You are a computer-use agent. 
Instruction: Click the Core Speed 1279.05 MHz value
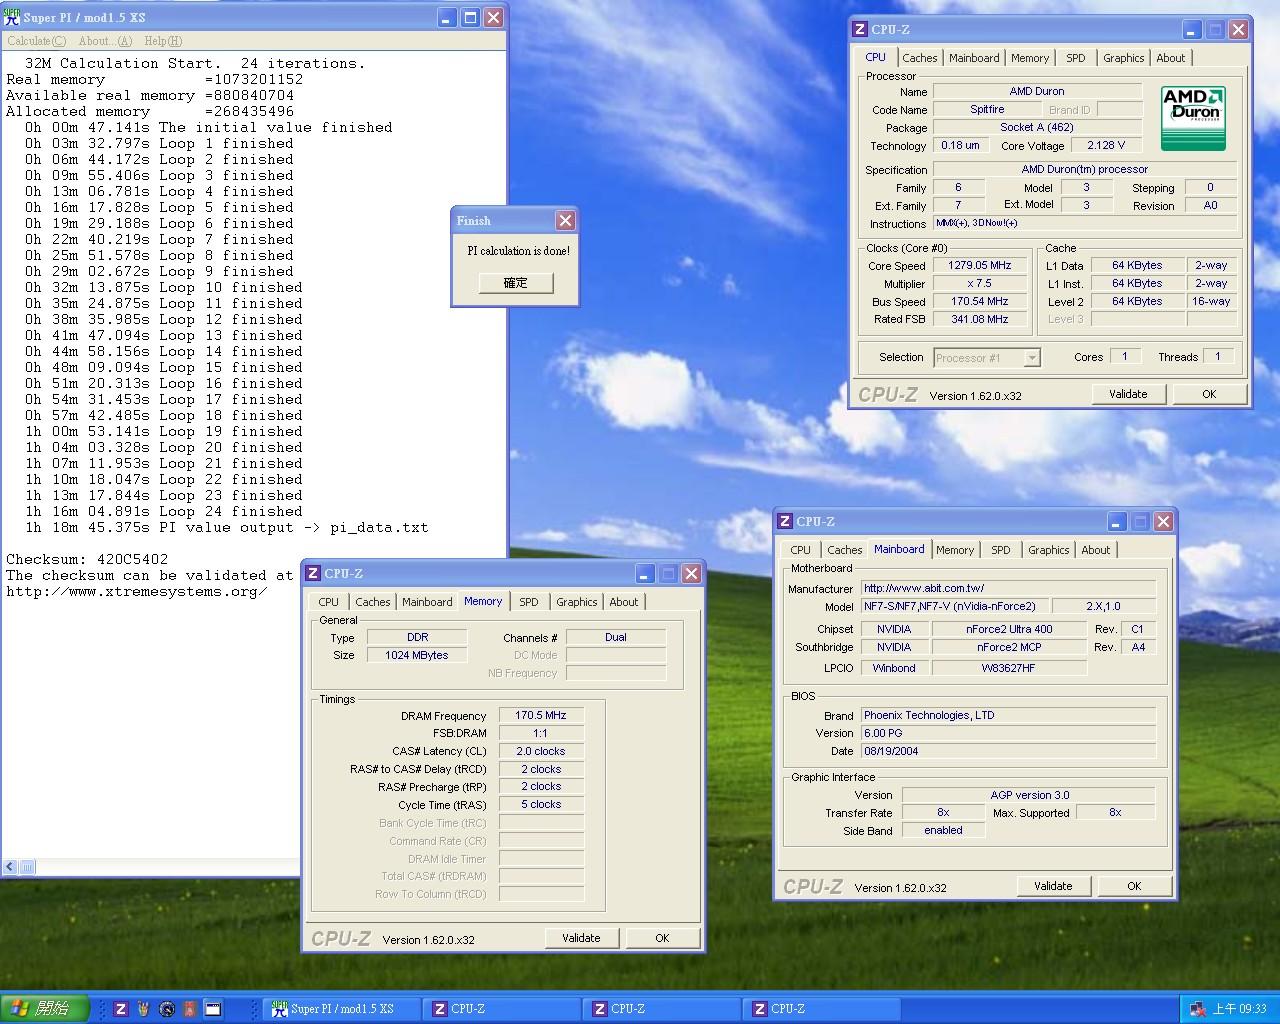(x=980, y=266)
